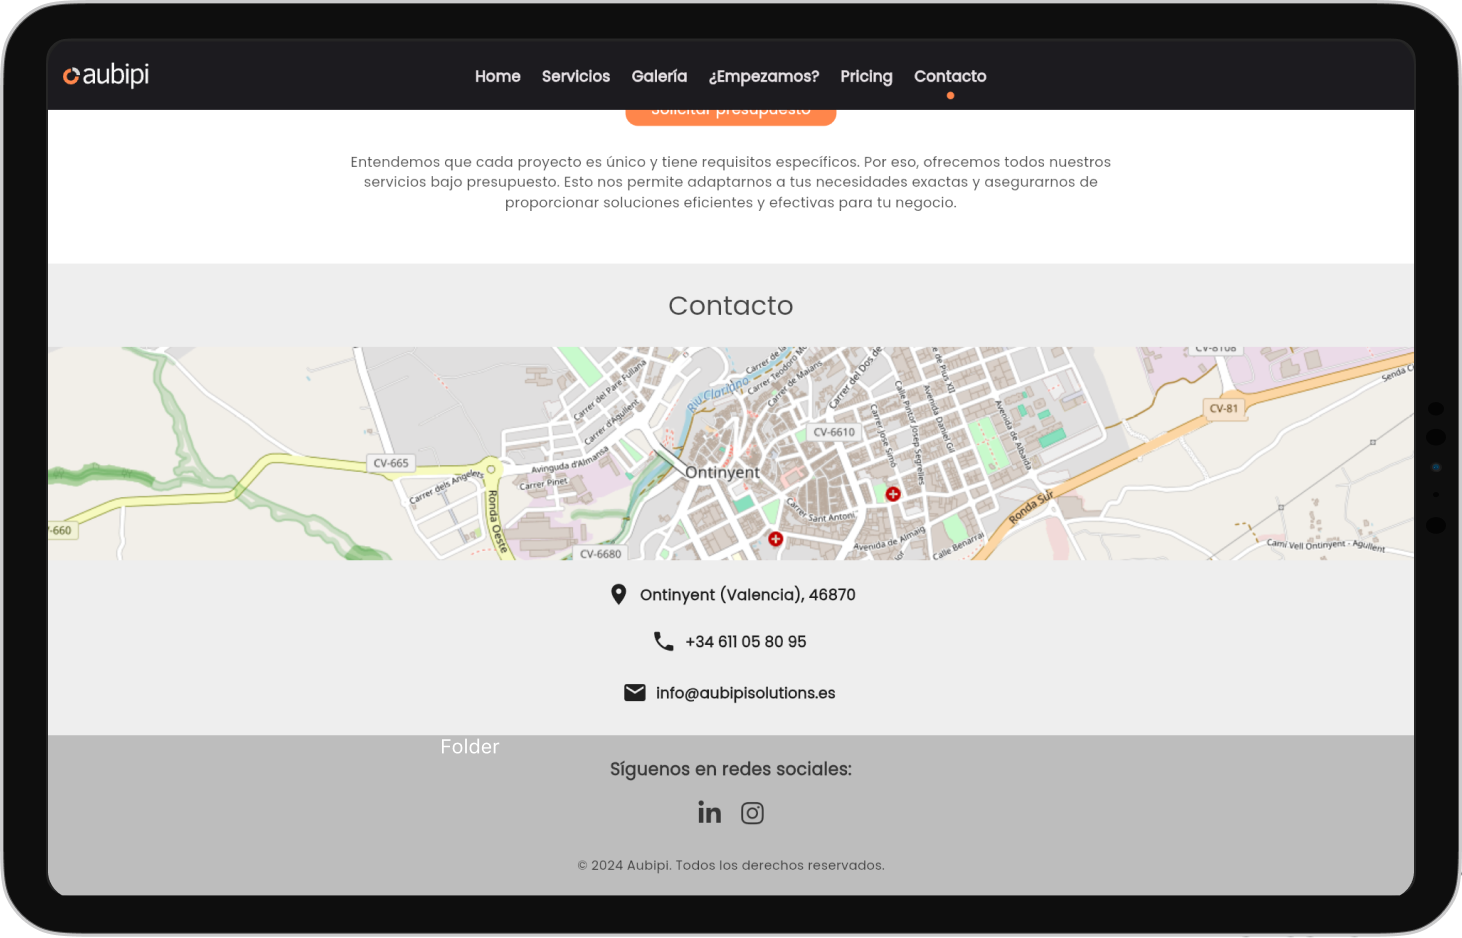Viewport: 1462px width, 938px height.
Task: Click the Ontinyent town label on map
Action: pyautogui.click(x=722, y=472)
